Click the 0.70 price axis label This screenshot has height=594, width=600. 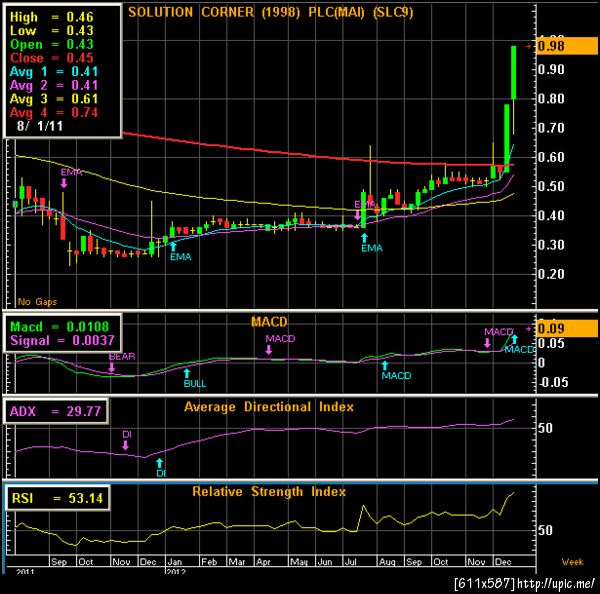click(x=551, y=128)
